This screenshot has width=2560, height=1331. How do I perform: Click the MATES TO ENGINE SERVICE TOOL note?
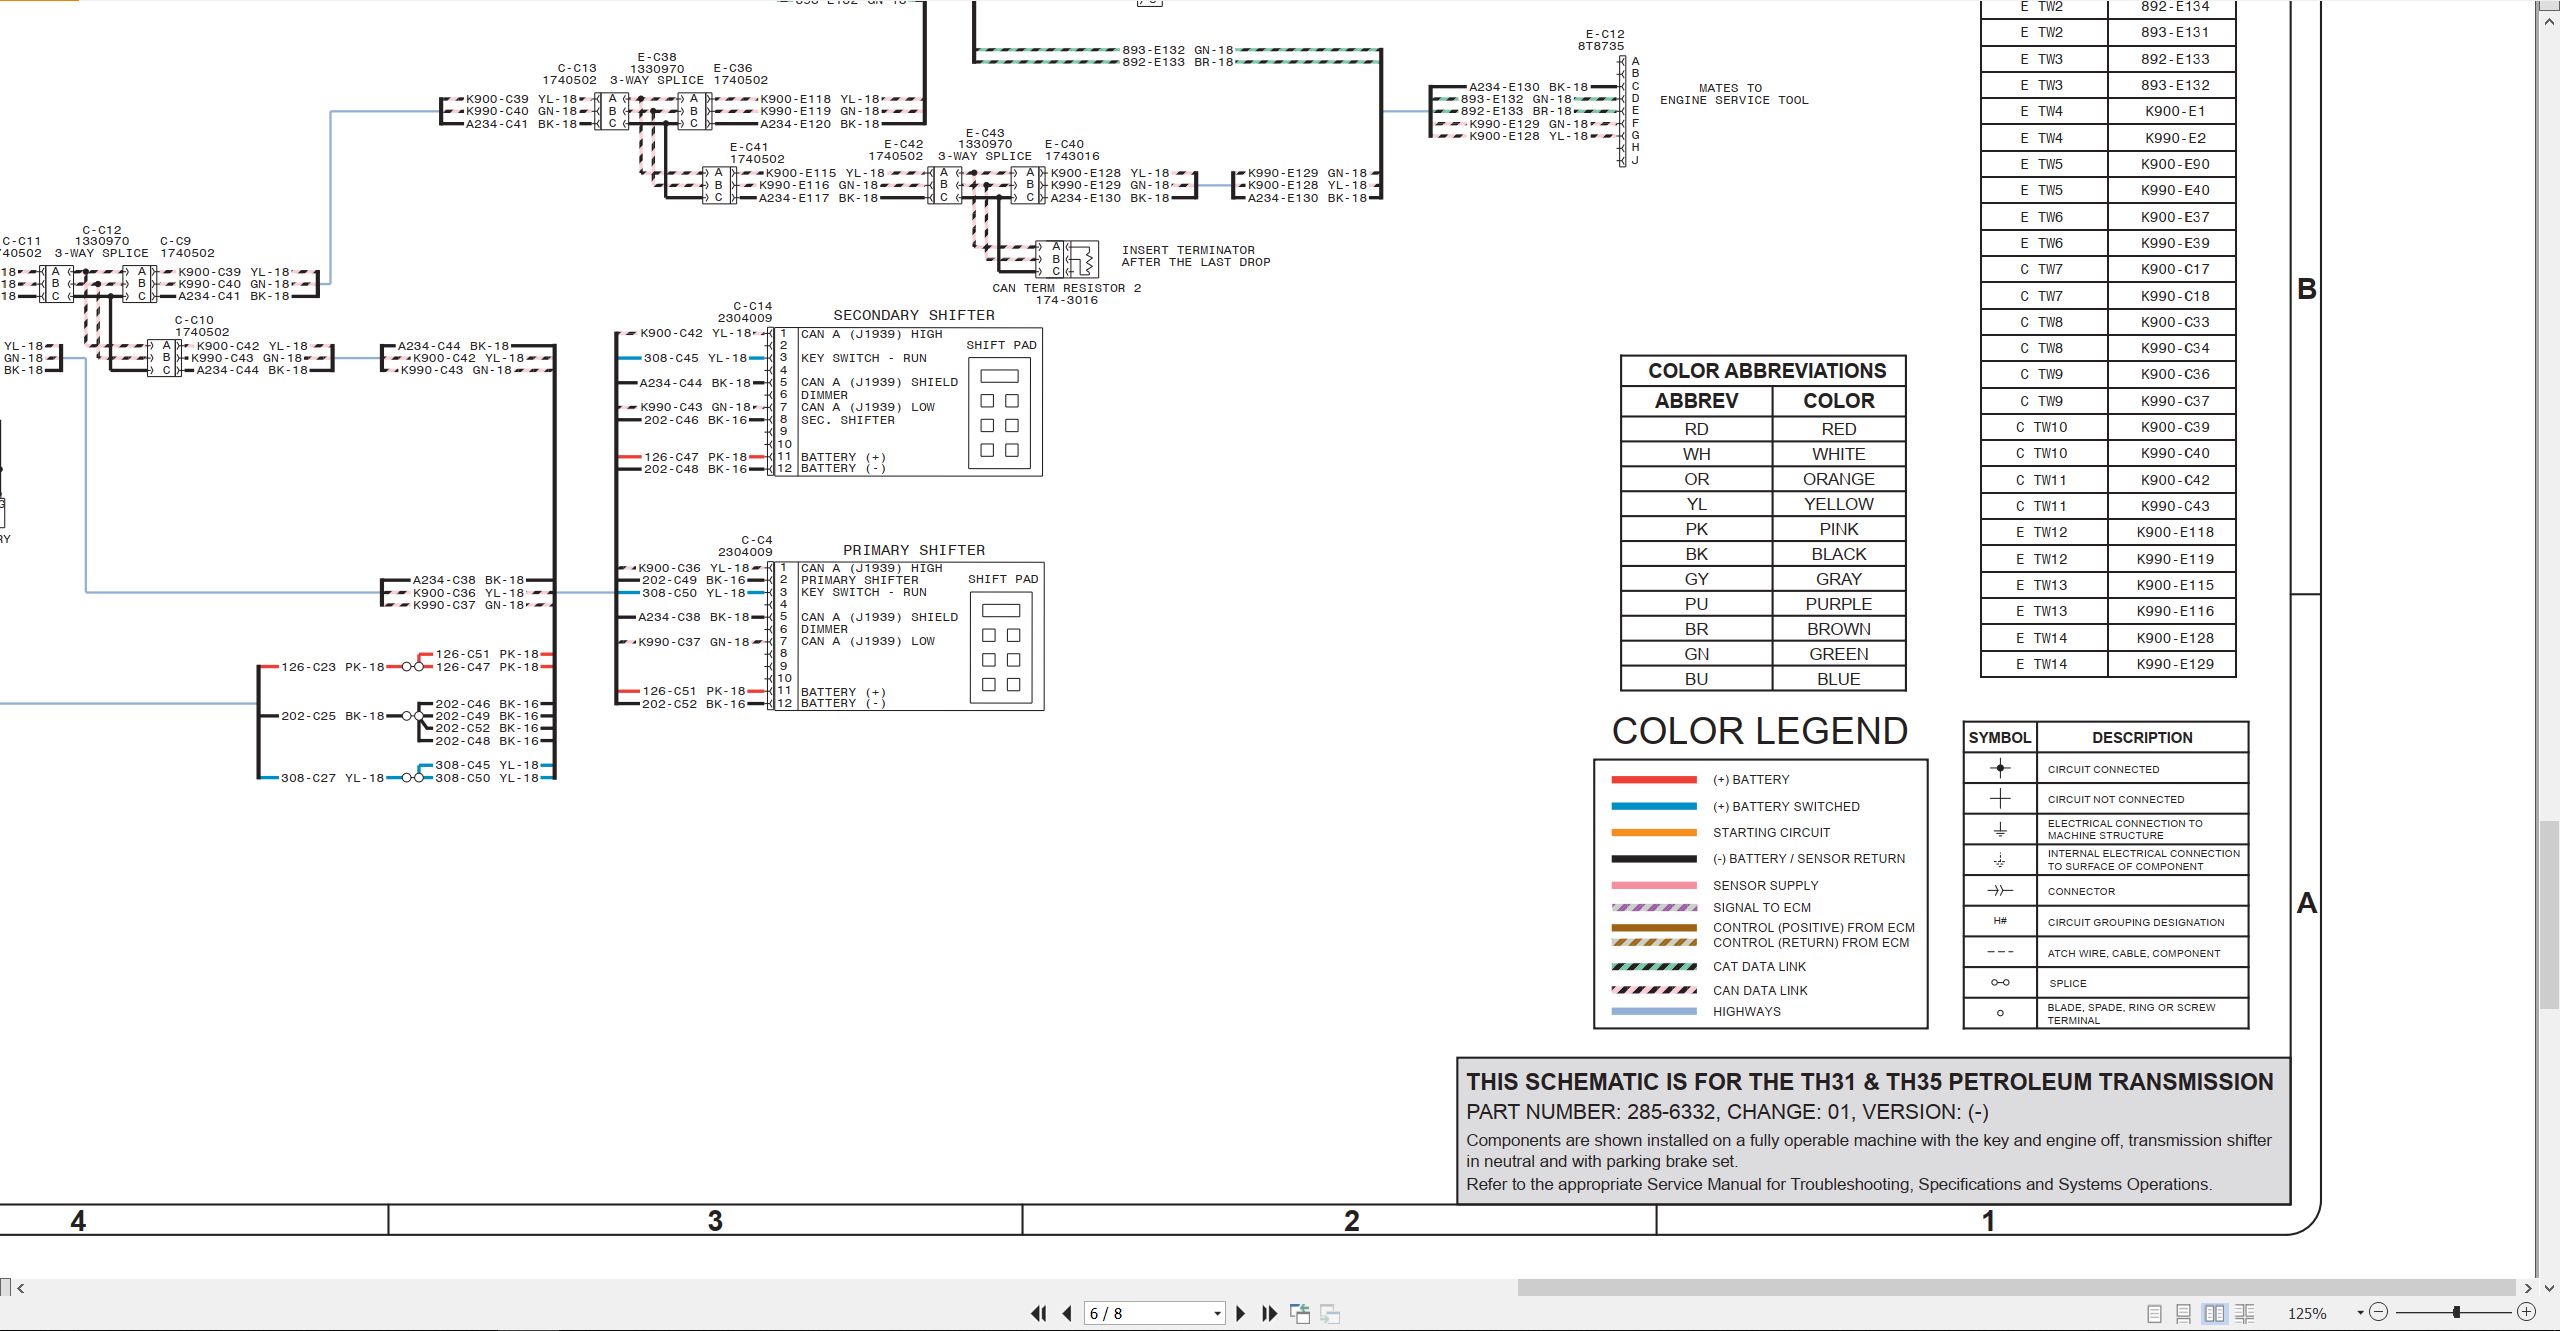[x=1734, y=94]
